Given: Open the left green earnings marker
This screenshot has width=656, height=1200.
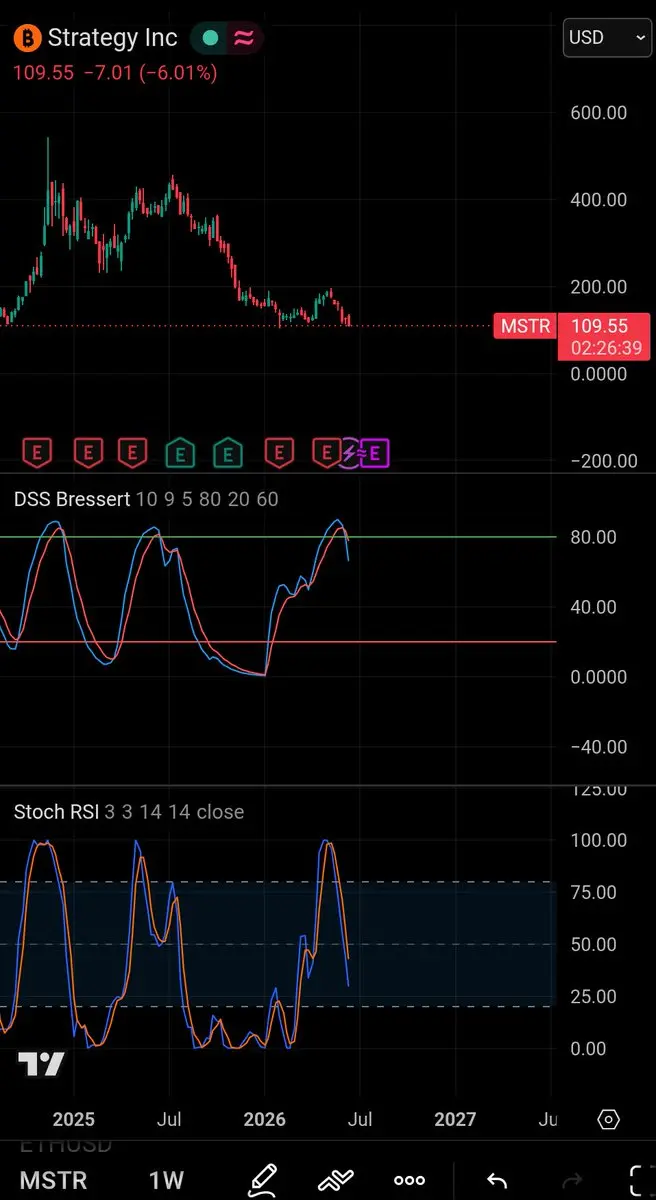Looking at the screenshot, I should pyautogui.click(x=180, y=453).
